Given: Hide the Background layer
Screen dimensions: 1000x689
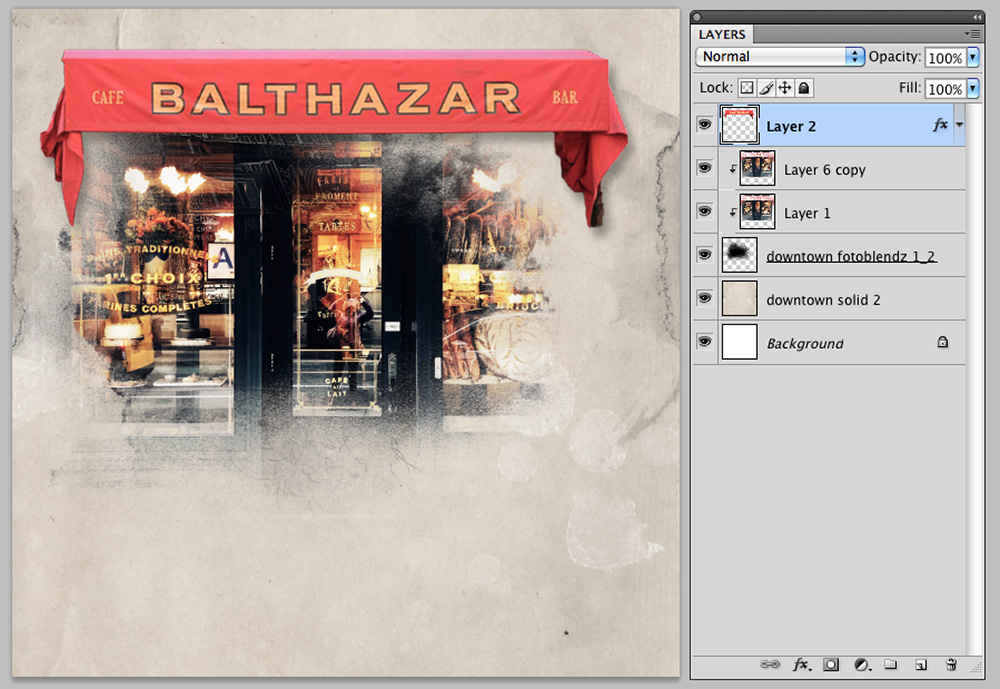Looking at the screenshot, I should point(705,341).
